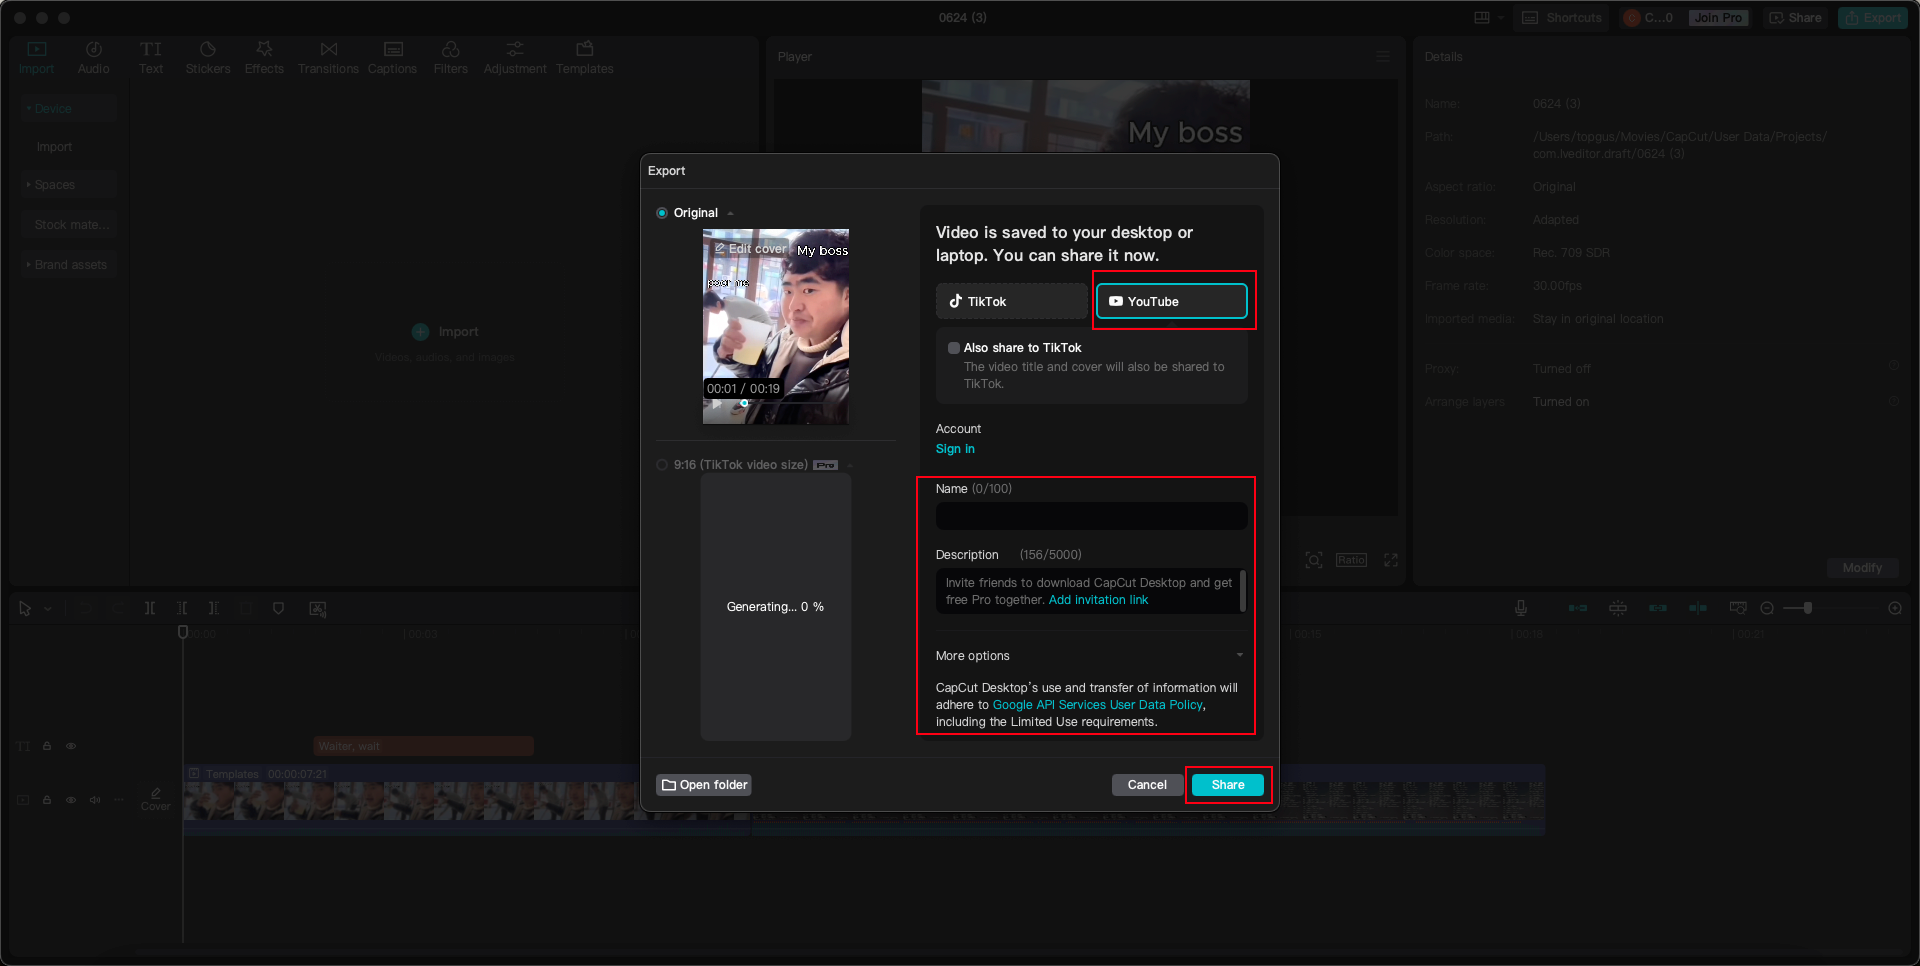Switch to the Effects tab

click(x=264, y=58)
